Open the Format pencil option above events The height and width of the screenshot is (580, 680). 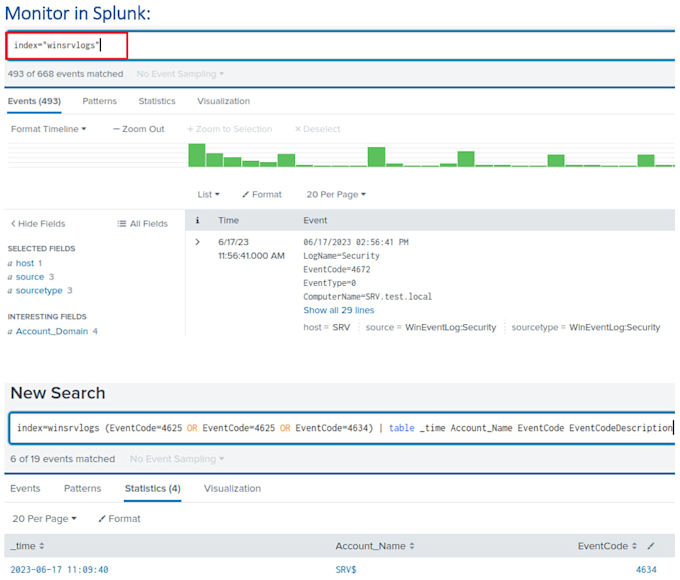[x=262, y=194]
